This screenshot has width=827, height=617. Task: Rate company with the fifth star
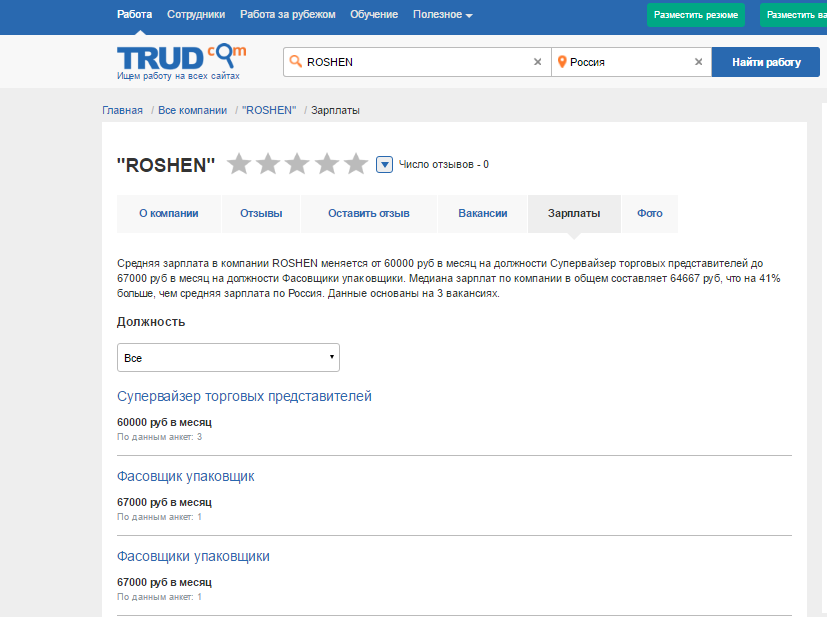tap(356, 164)
